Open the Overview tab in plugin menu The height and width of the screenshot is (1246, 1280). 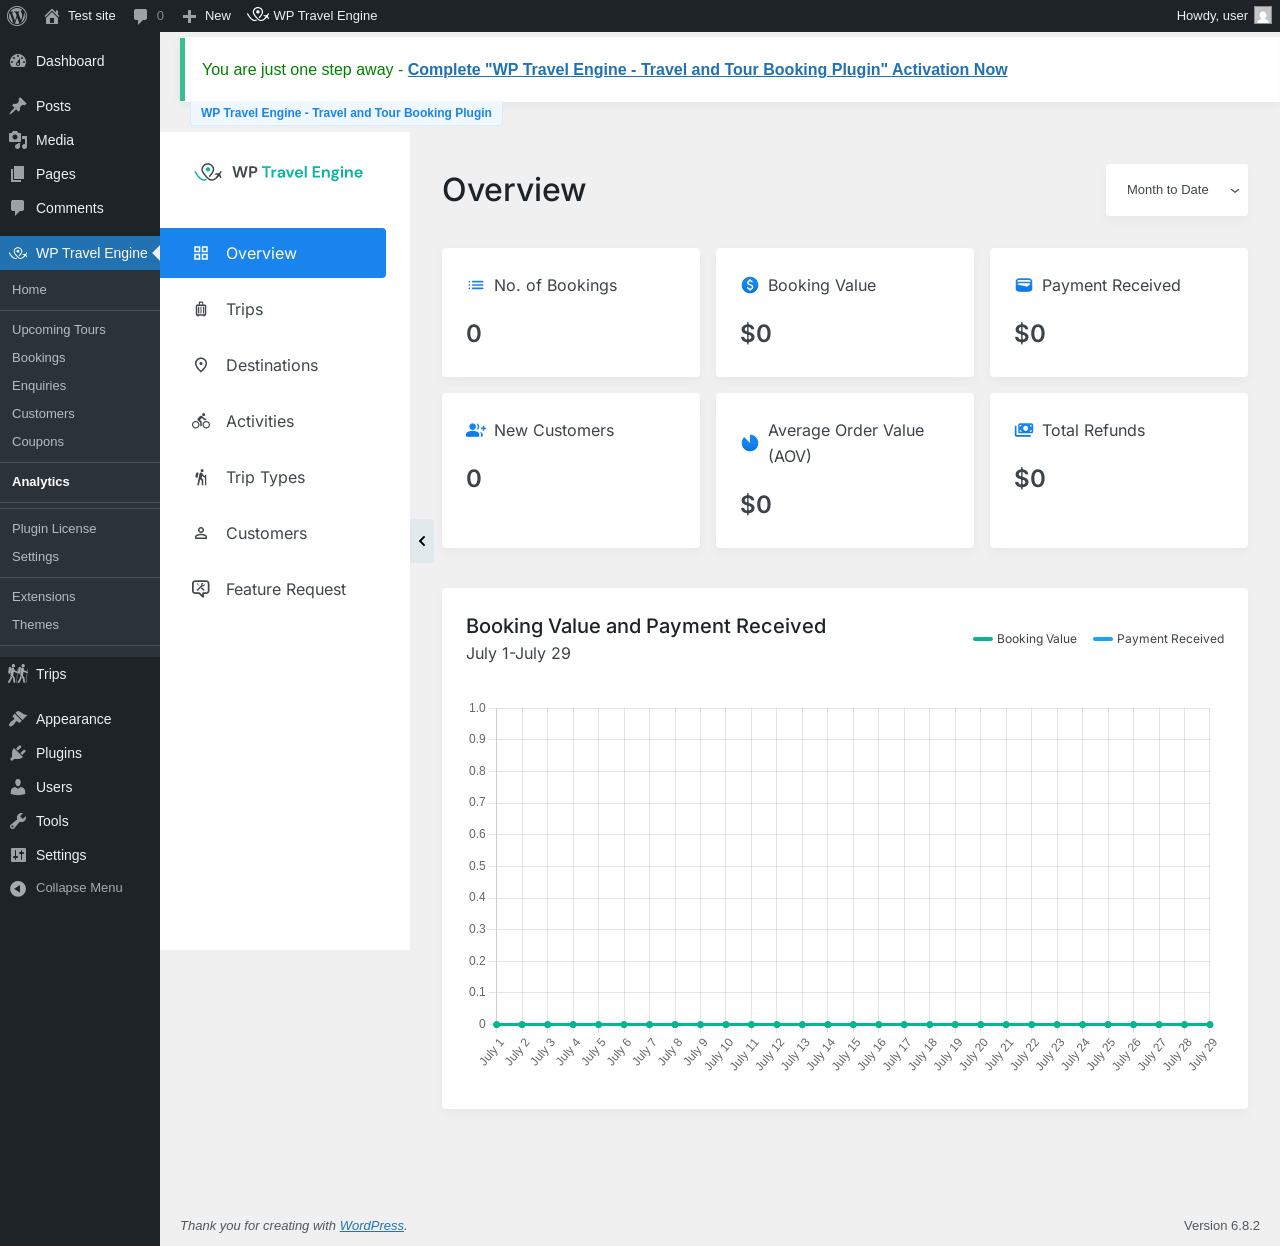(x=273, y=253)
